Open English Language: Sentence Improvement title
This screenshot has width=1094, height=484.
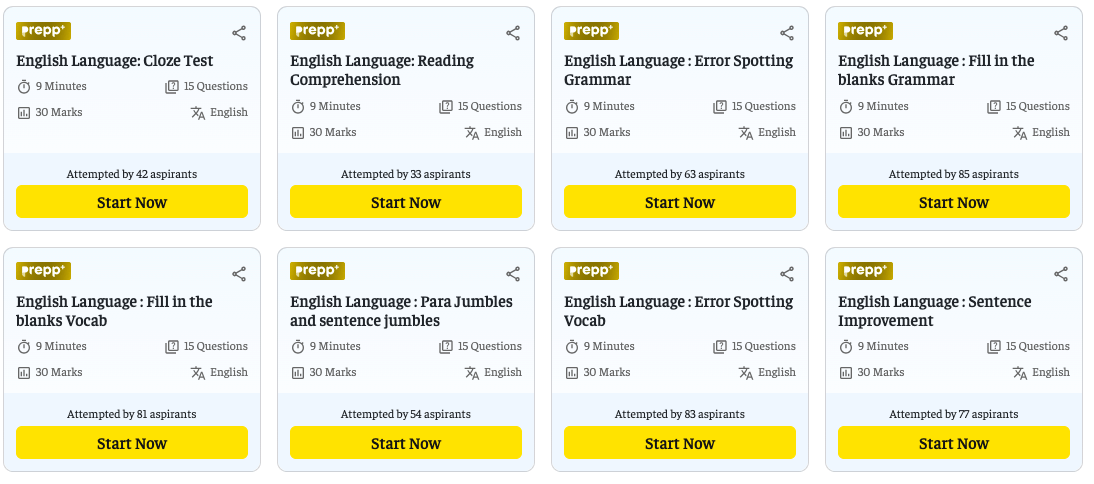[934, 311]
